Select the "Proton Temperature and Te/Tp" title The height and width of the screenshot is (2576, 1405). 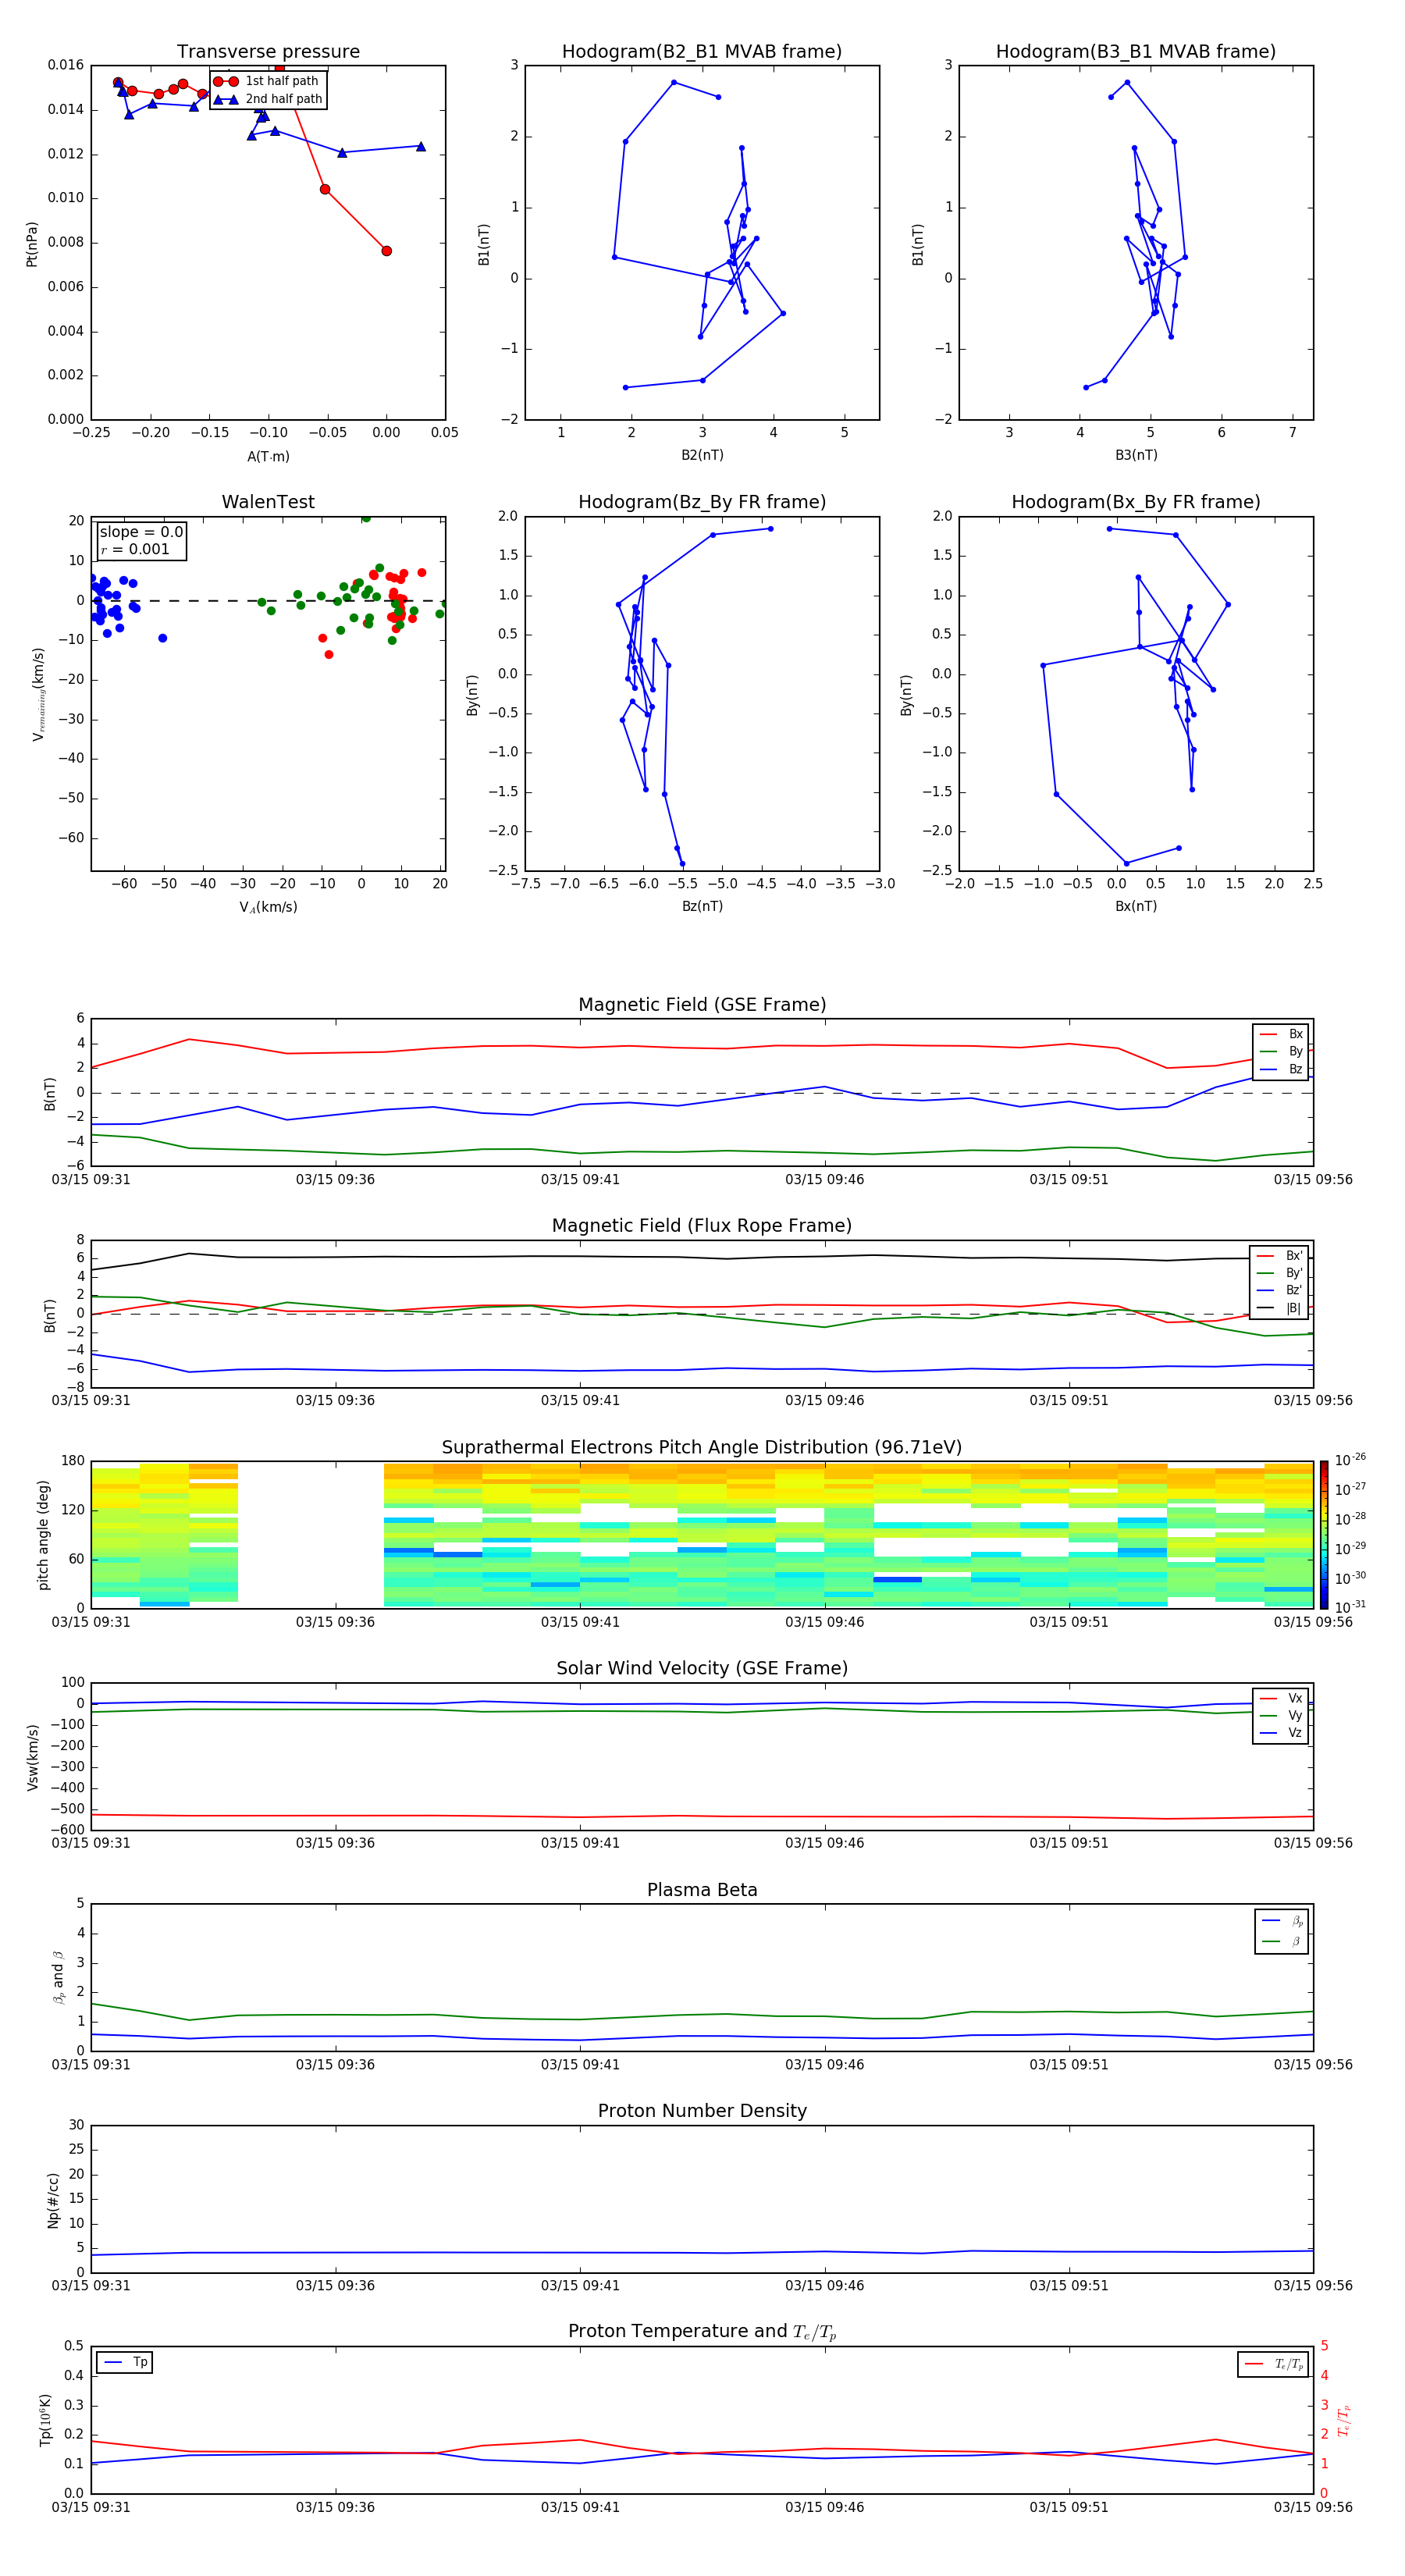click(x=702, y=2332)
